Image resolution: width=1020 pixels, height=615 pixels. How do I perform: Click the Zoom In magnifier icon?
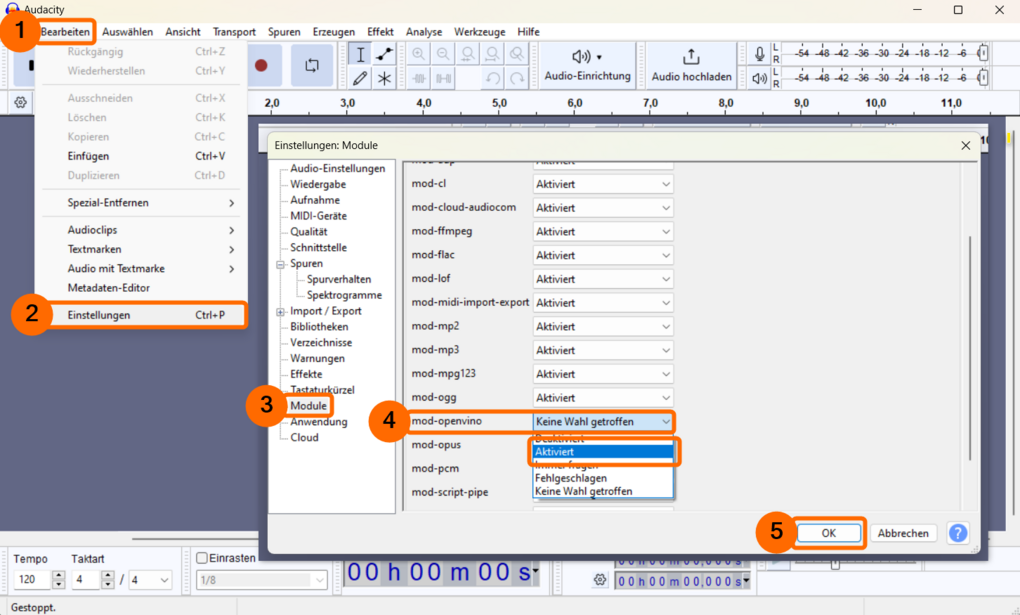click(x=418, y=54)
